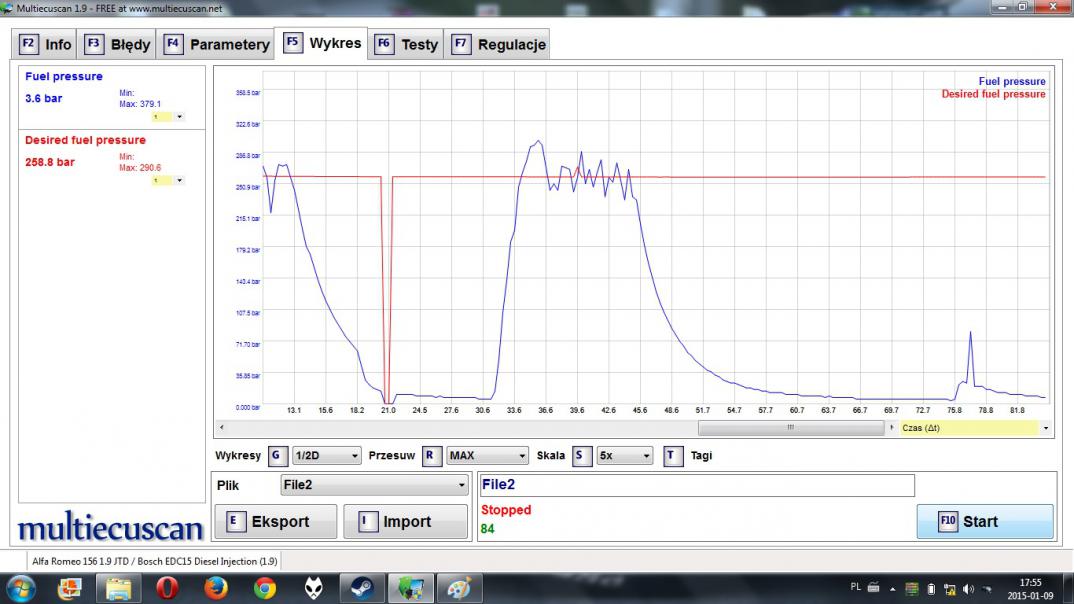Go to the Błędy tab
Image resolution: width=1074 pixels, height=604 pixels.
(x=118, y=44)
